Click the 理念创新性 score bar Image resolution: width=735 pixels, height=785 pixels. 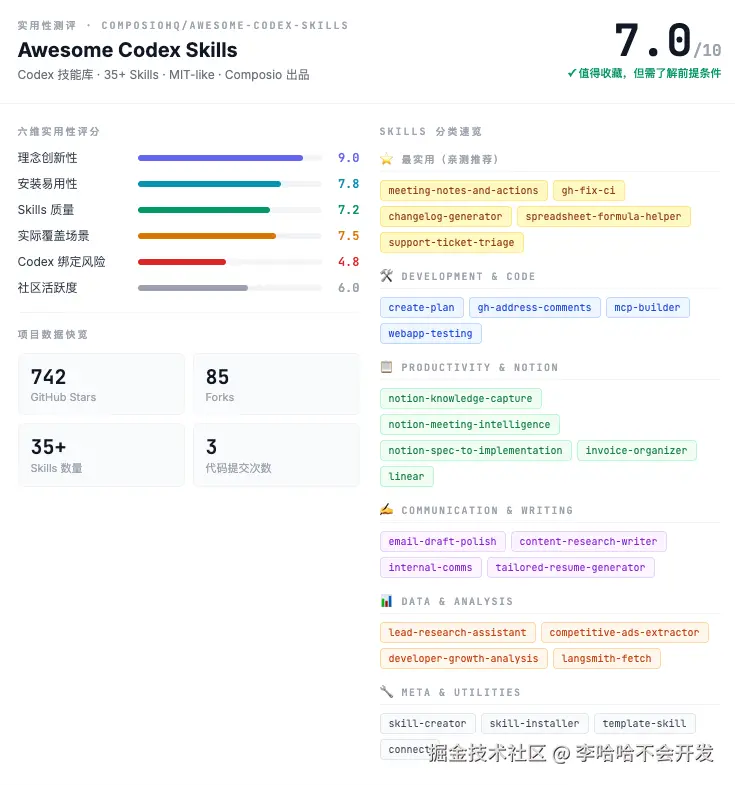pos(230,158)
